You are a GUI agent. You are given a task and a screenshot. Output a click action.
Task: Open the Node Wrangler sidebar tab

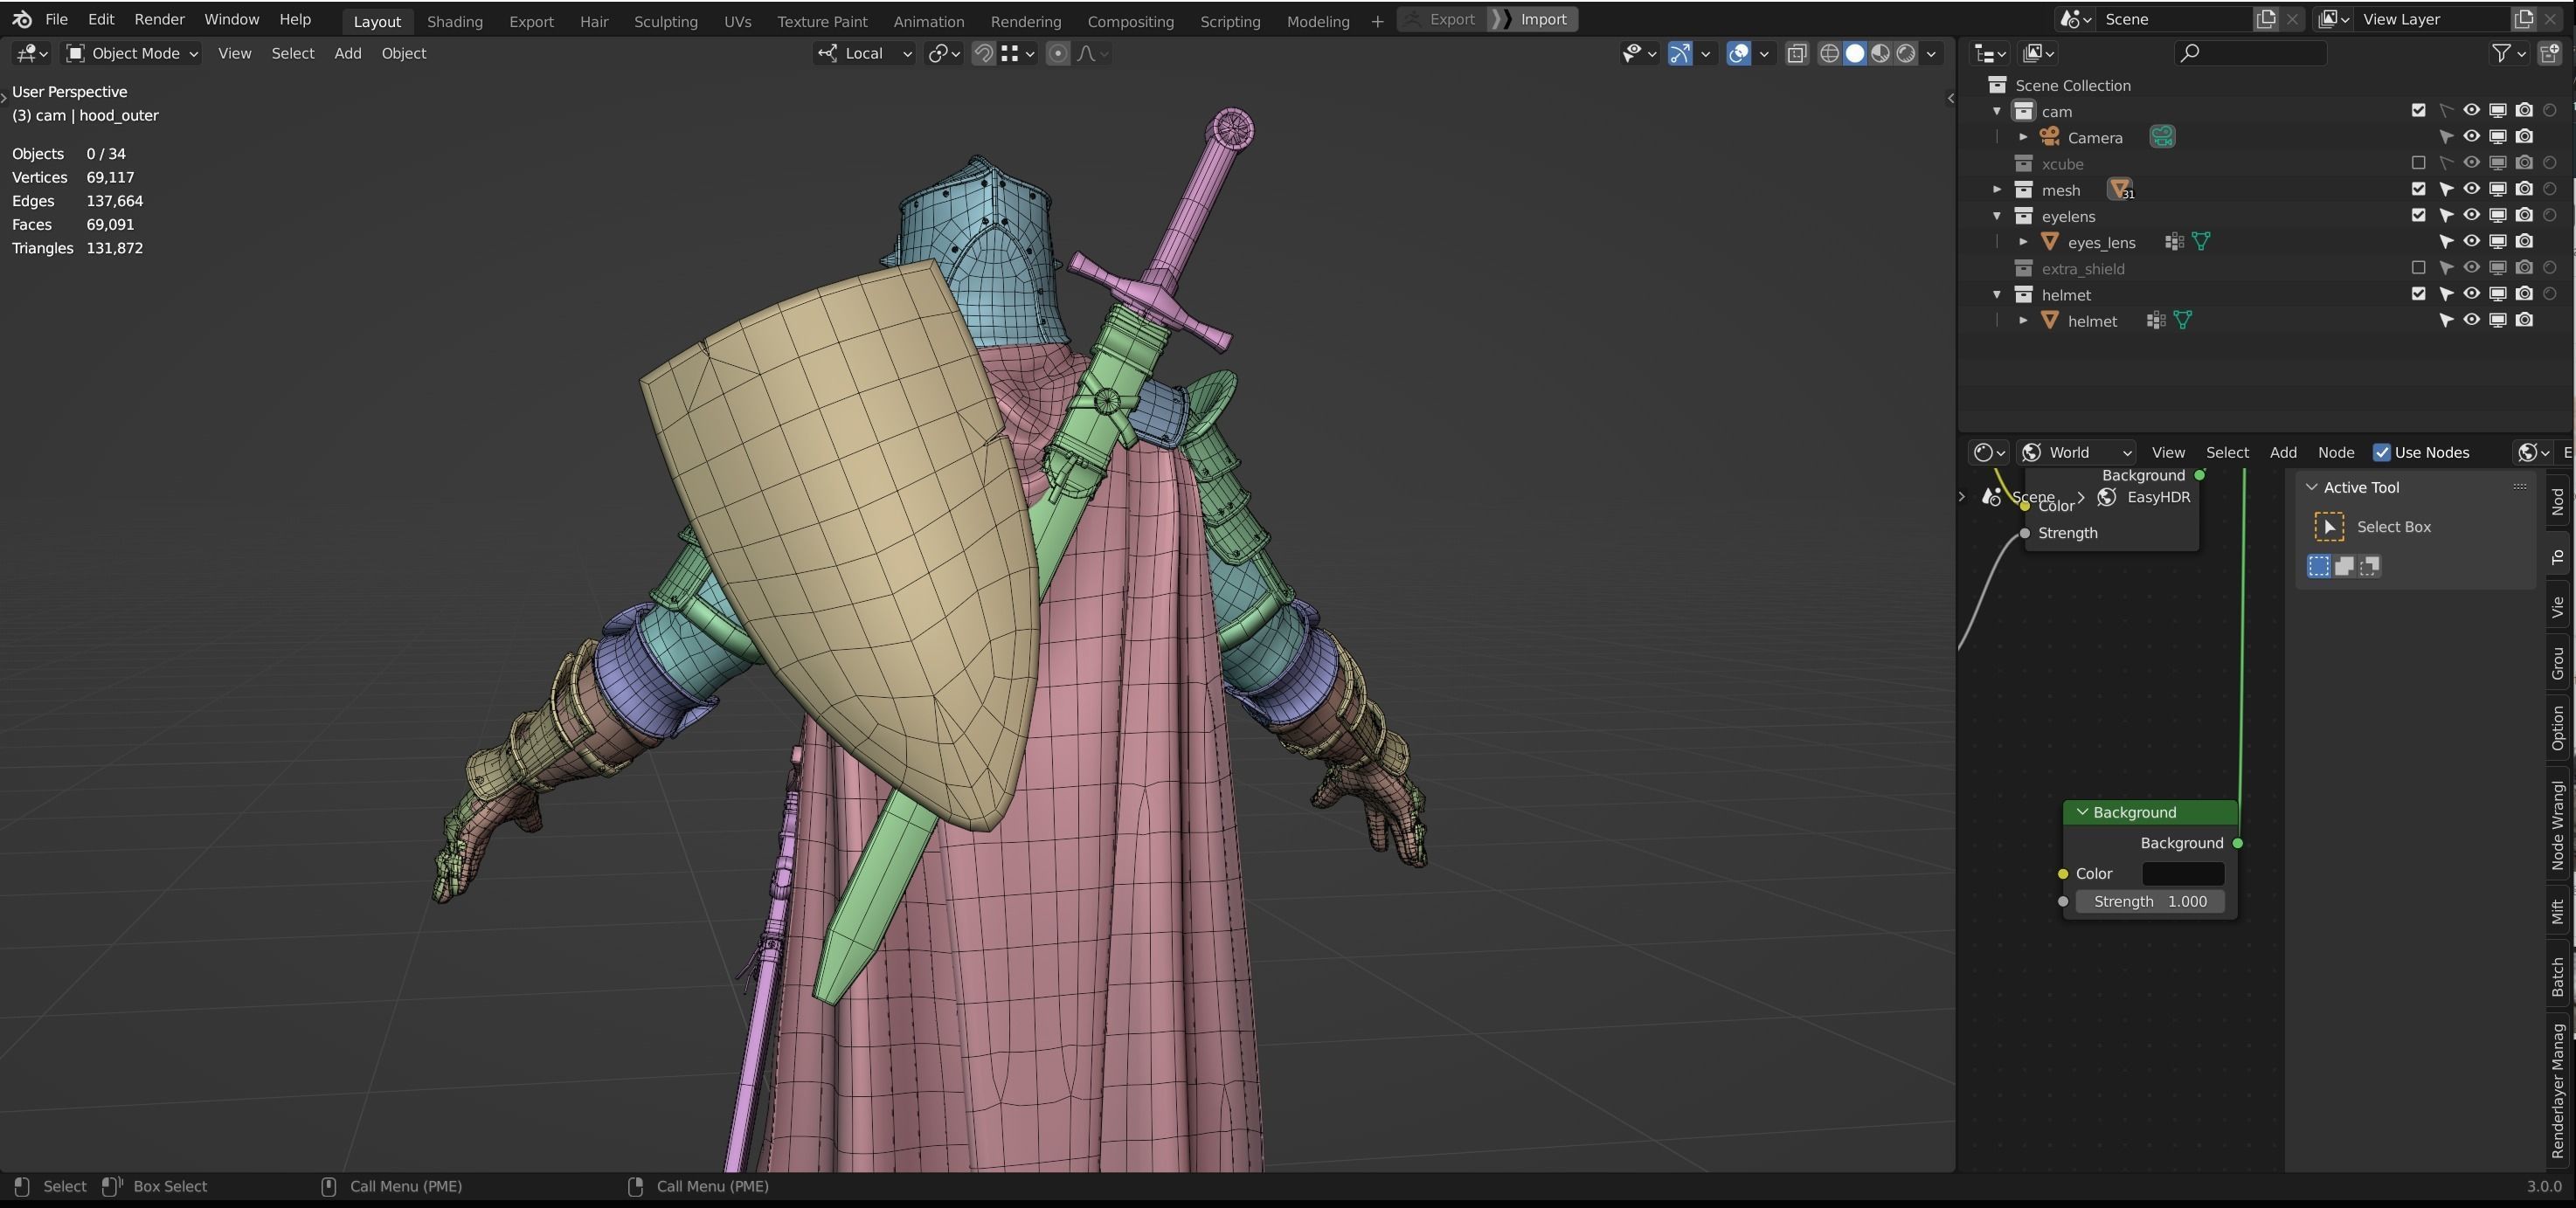click(x=2558, y=825)
